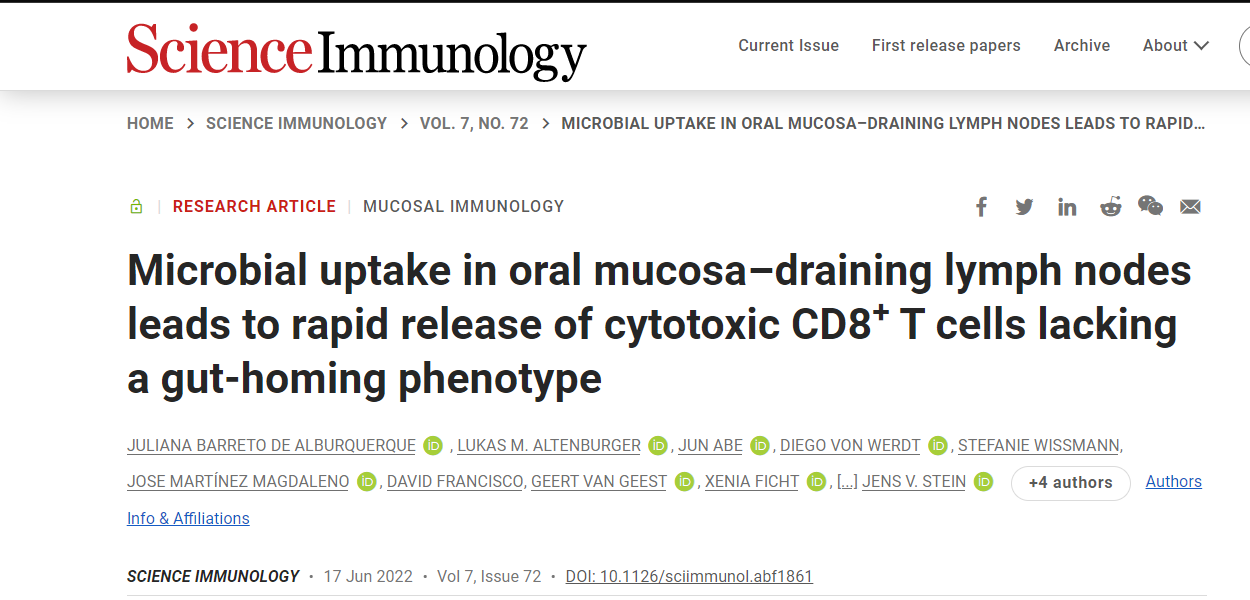Expand the collapsed author list ellipsis [...]
Viewport: 1250px width, 600px height.
pos(847,482)
